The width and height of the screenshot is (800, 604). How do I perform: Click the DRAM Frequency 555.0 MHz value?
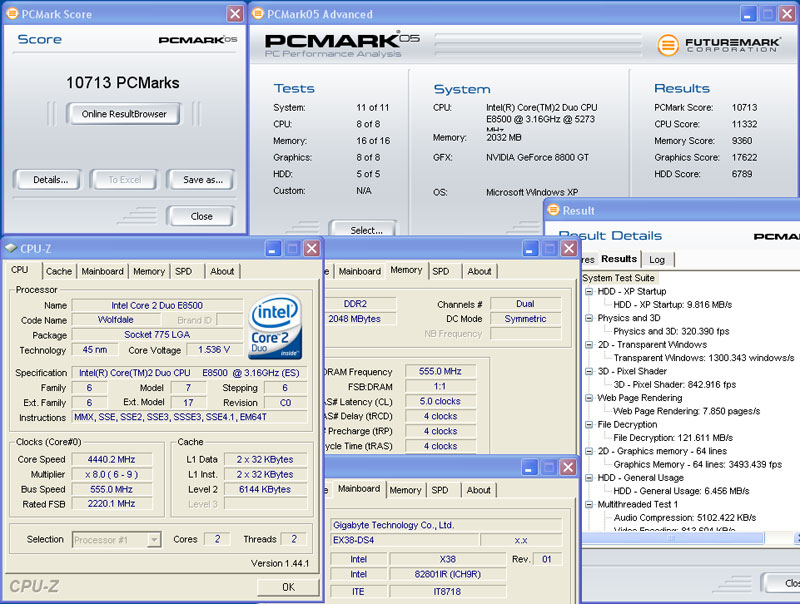coord(440,371)
